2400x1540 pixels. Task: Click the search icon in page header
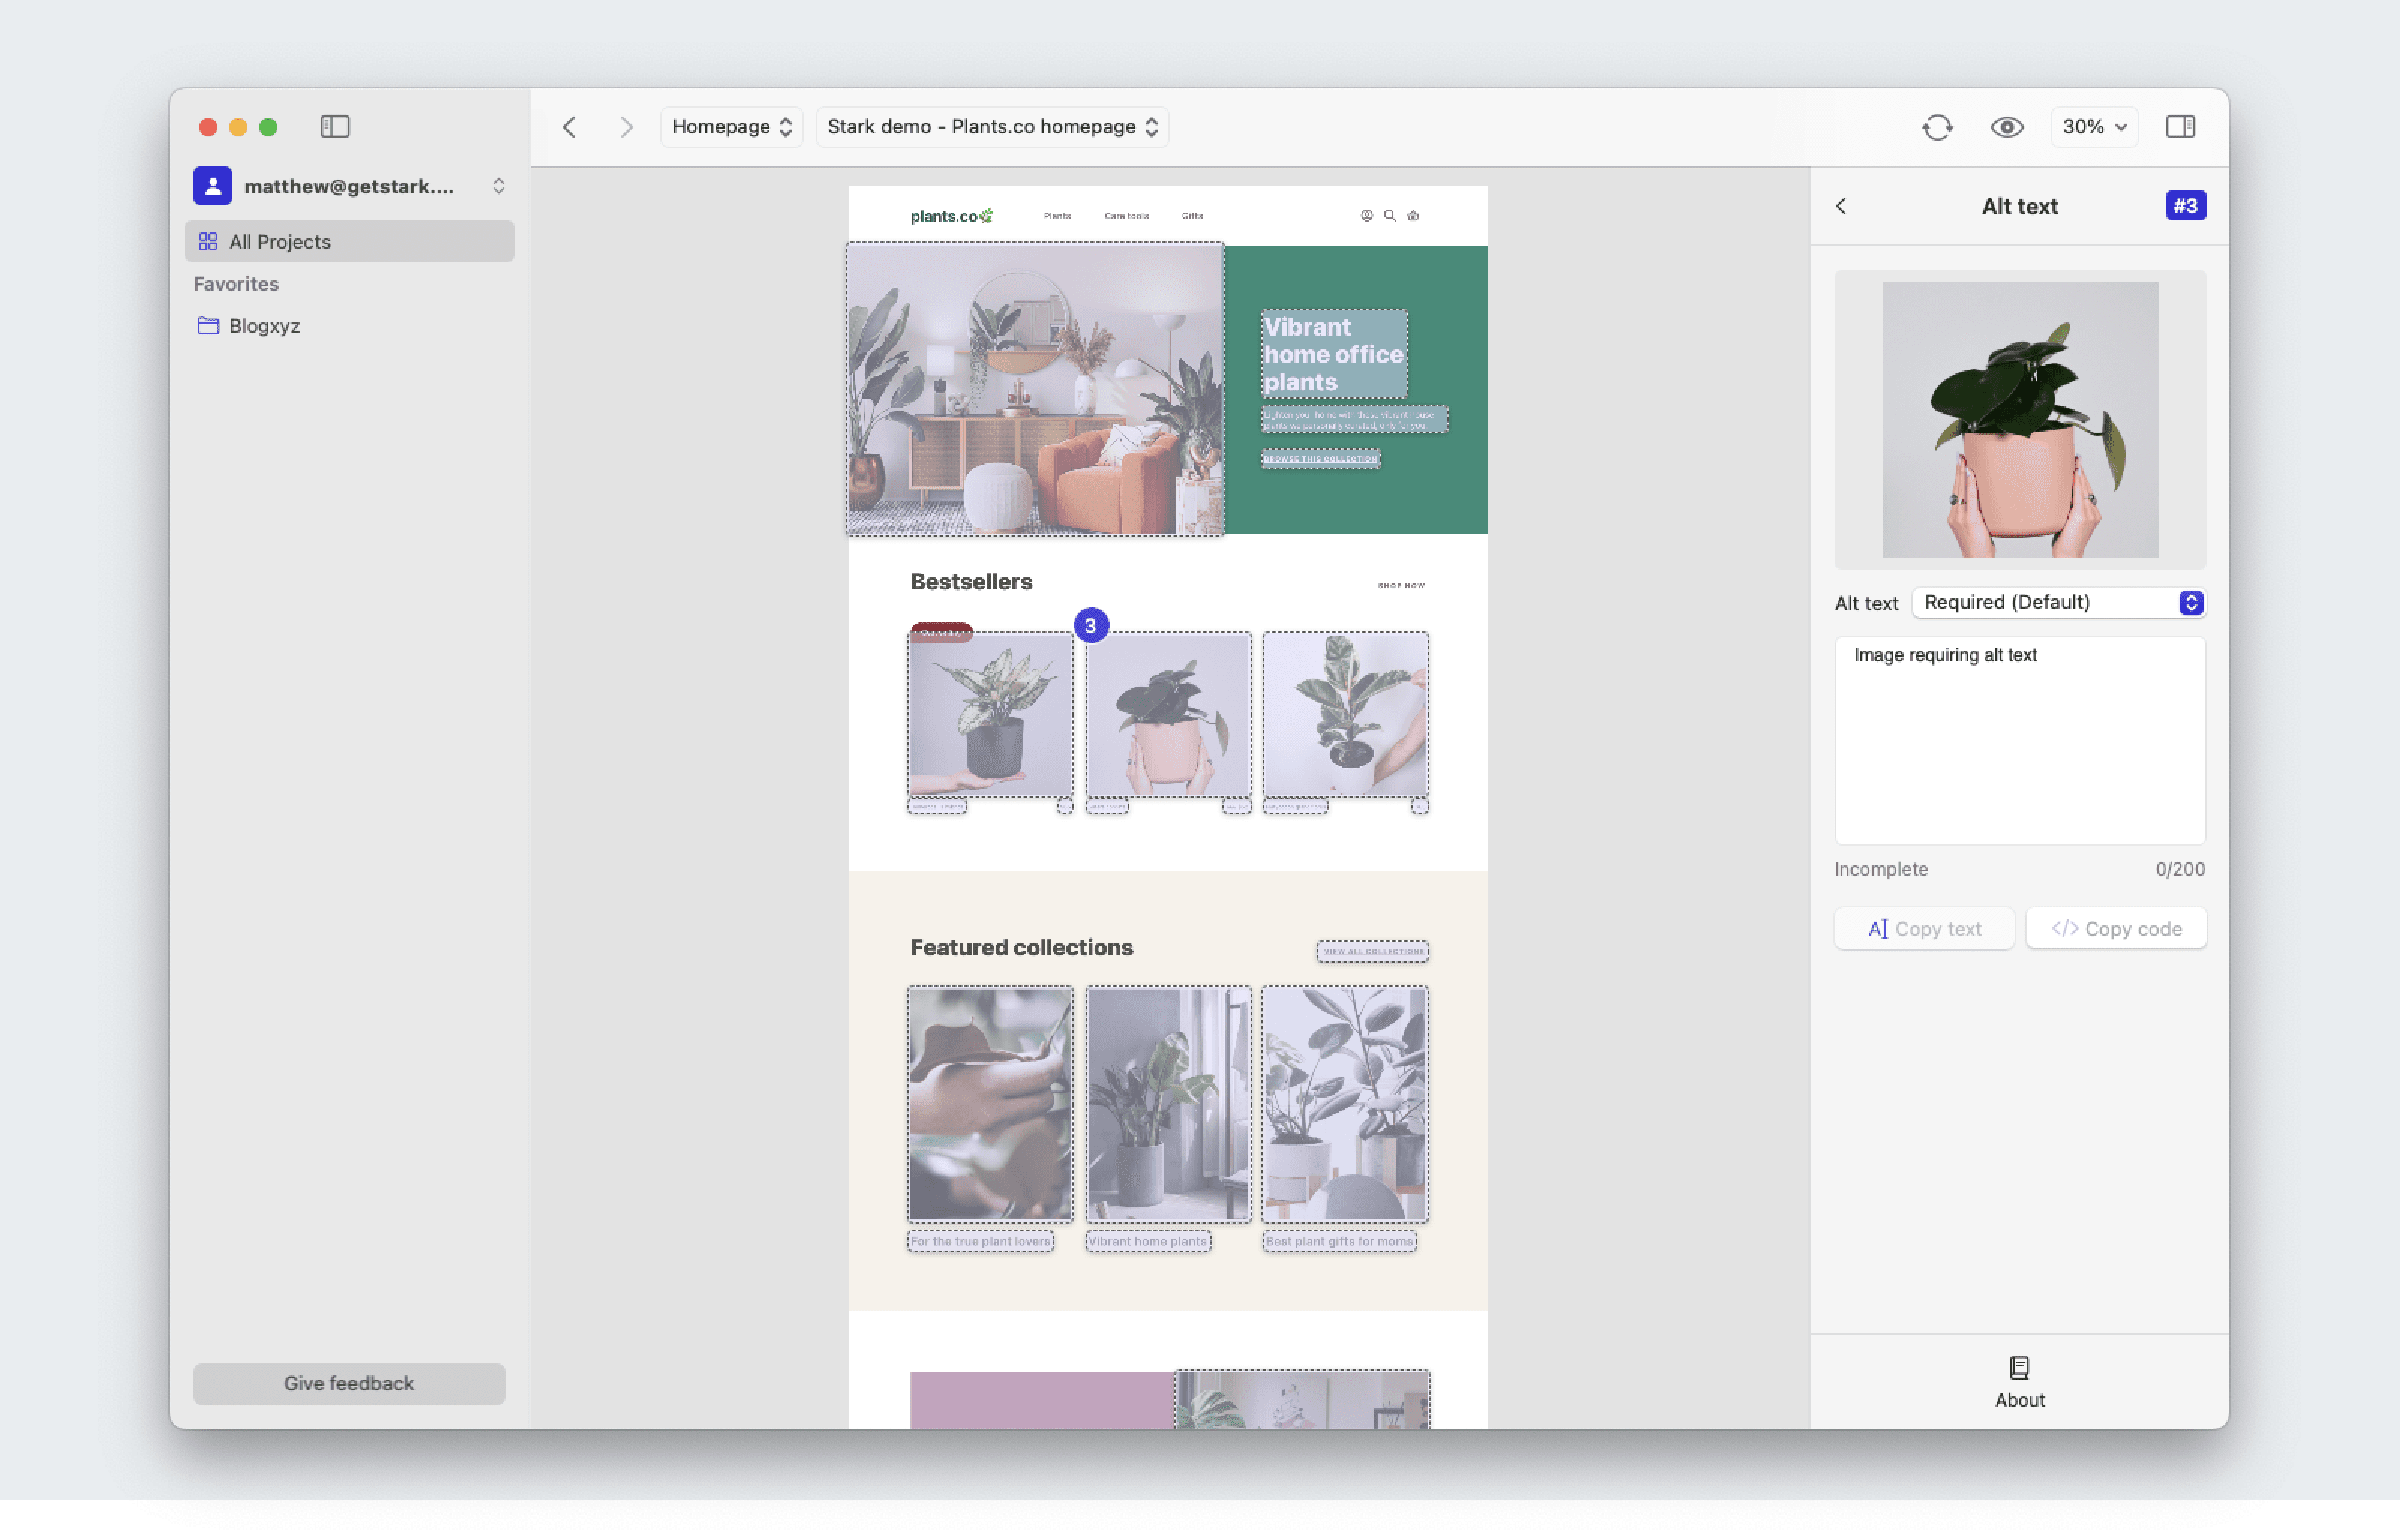pyautogui.click(x=1390, y=216)
